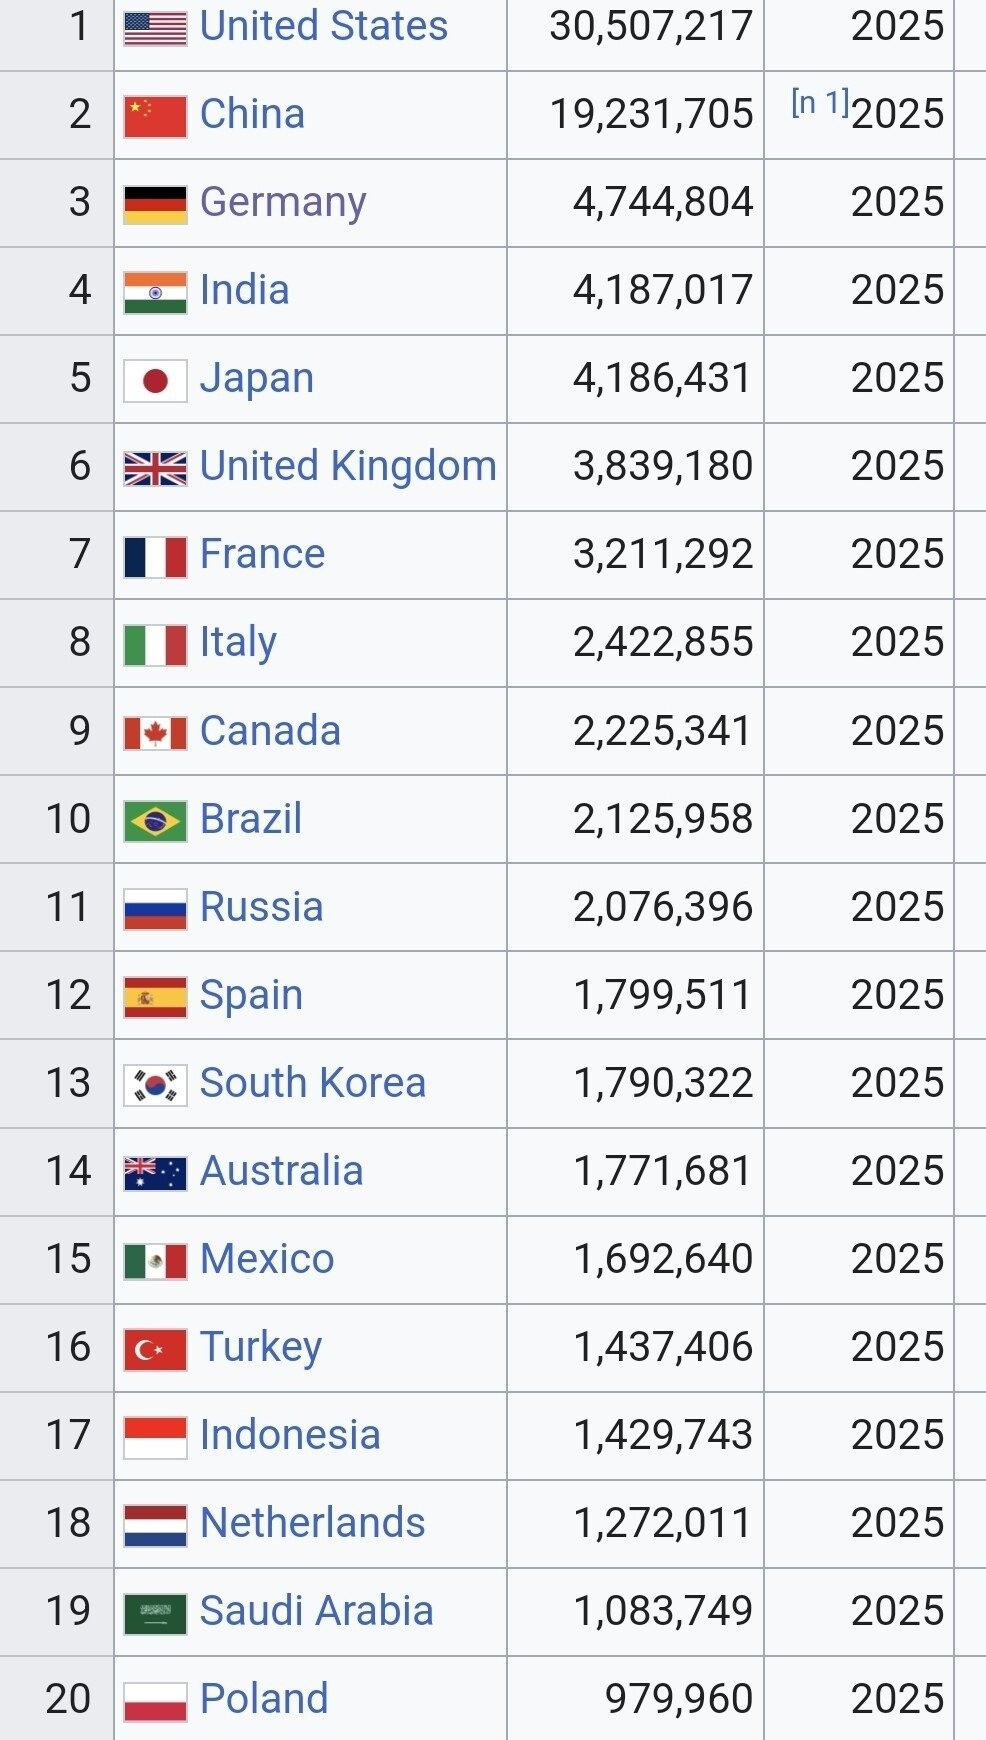986x1740 pixels.
Task: Open the Italy article link
Action: click(x=238, y=642)
